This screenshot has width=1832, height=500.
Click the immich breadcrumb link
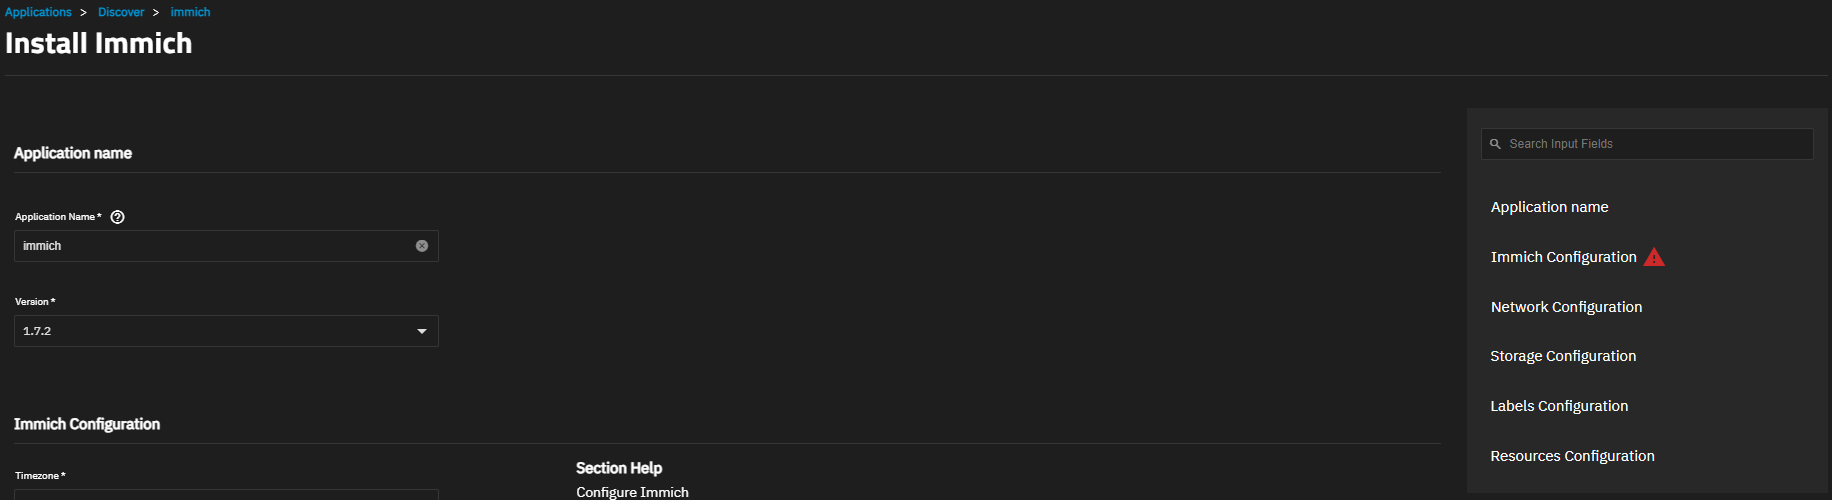(190, 12)
